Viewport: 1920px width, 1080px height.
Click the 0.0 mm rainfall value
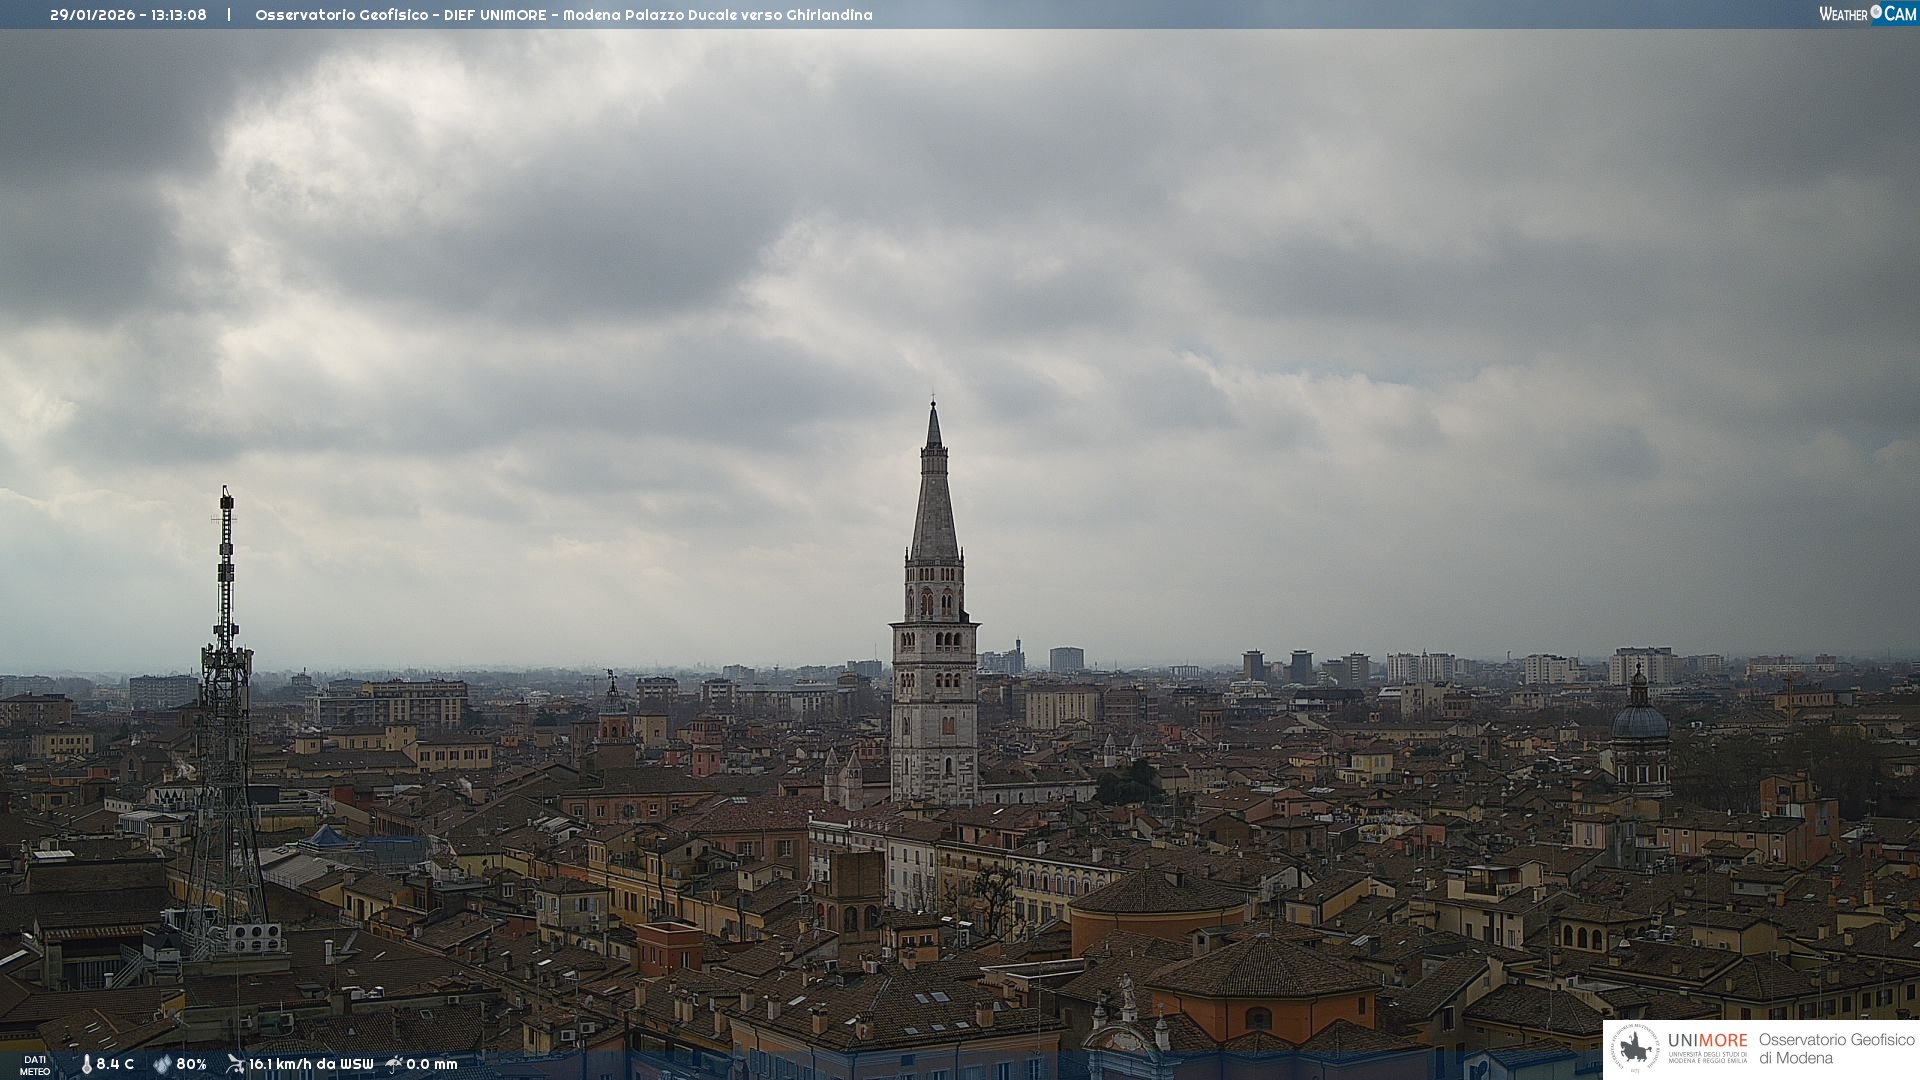pyautogui.click(x=431, y=1064)
